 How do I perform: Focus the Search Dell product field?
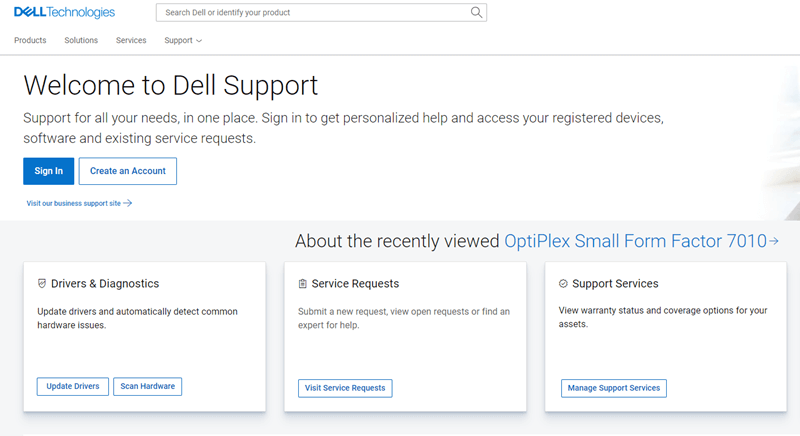[x=321, y=12]
